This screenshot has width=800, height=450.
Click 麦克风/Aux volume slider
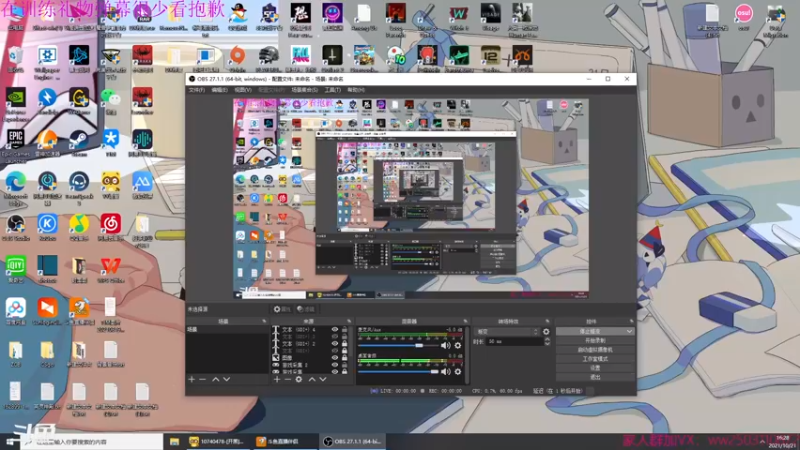tap(398, 345)
